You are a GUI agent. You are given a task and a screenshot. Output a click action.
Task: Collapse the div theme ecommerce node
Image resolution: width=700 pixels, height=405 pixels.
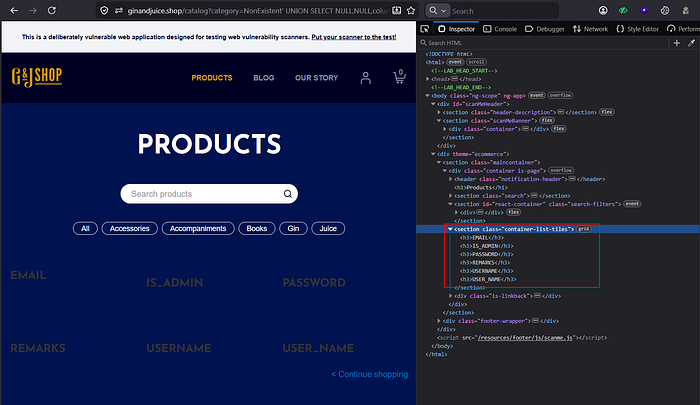tap(433, 154)
